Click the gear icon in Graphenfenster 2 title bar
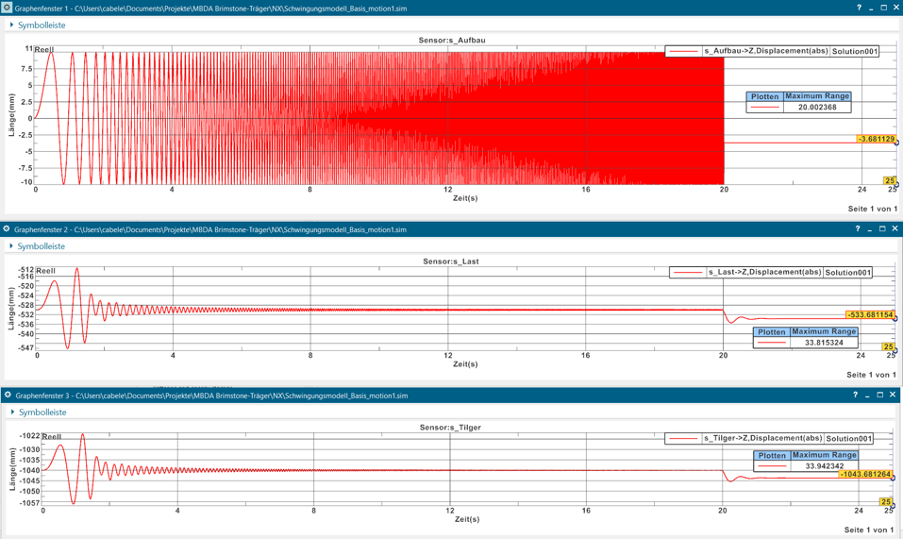The image size is (904, 540). pos(7,229)
